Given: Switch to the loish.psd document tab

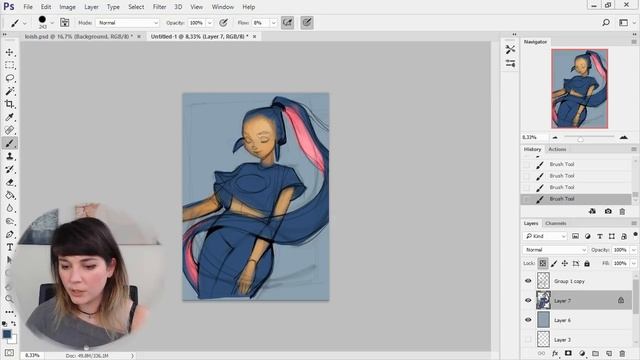Looking at the screenshot, I should click(x=79, y=36).
